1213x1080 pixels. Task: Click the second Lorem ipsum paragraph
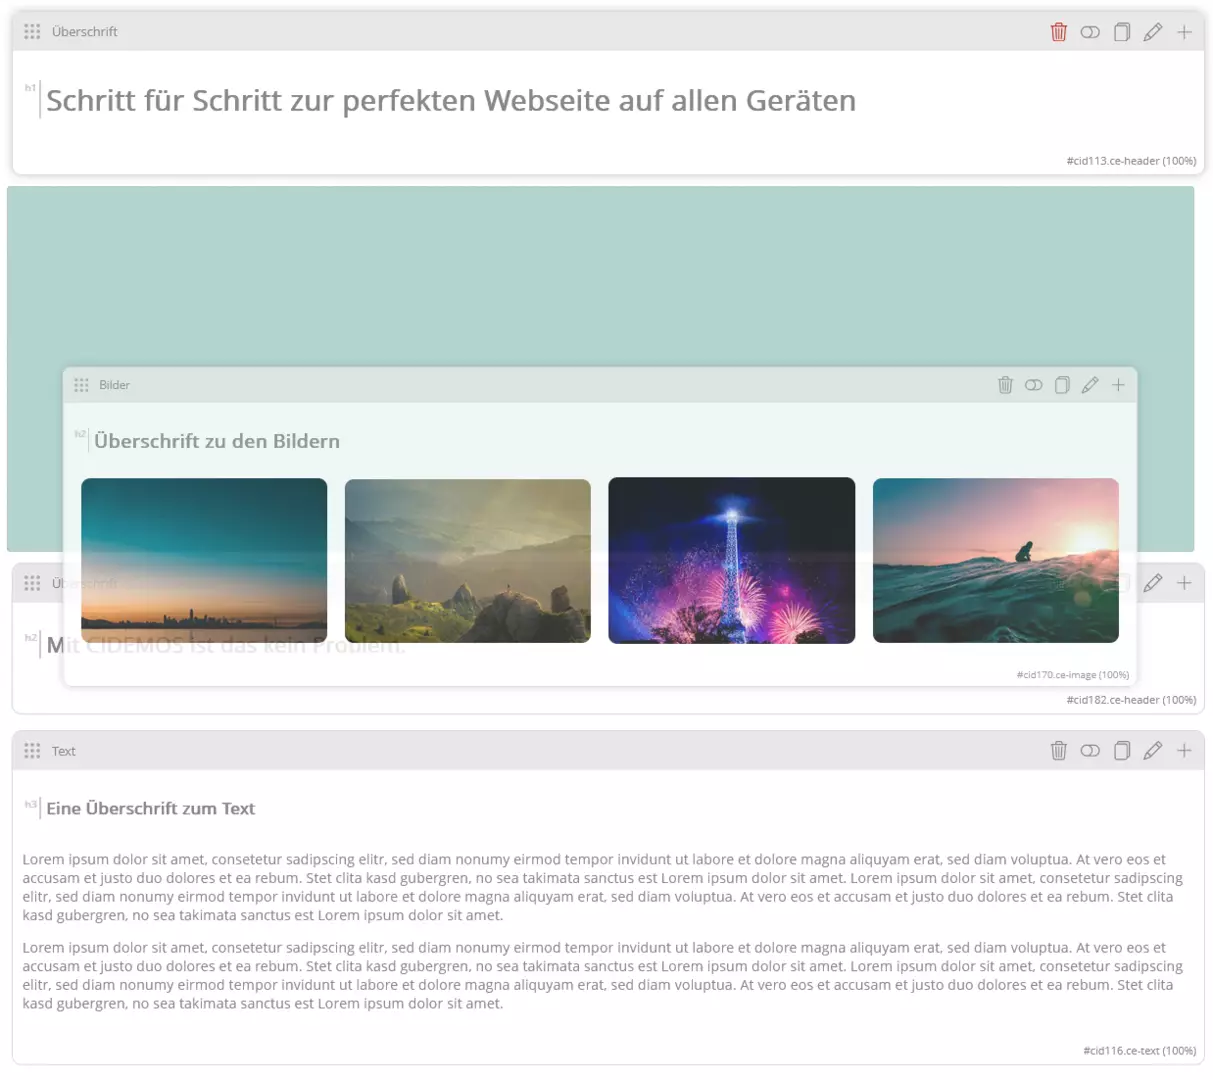pyautogui.click(x=603, y=975)
